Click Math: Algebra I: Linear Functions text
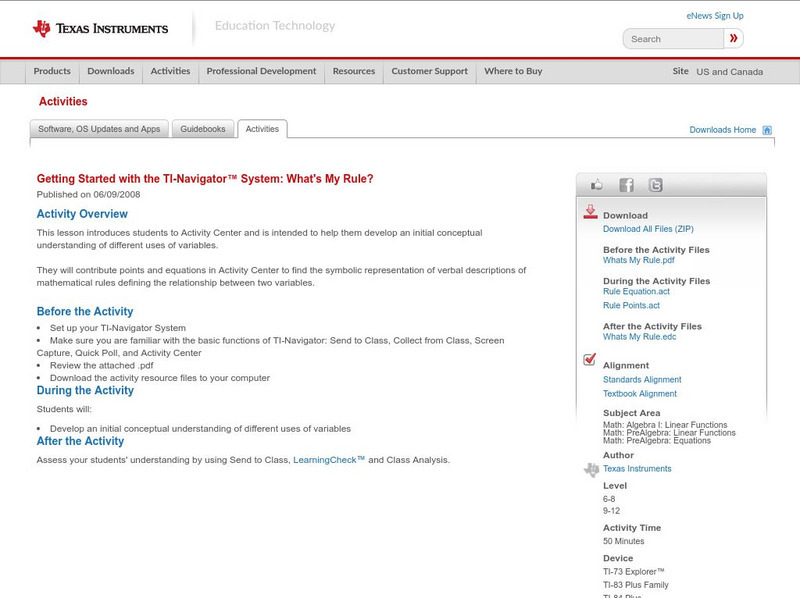 665,425
